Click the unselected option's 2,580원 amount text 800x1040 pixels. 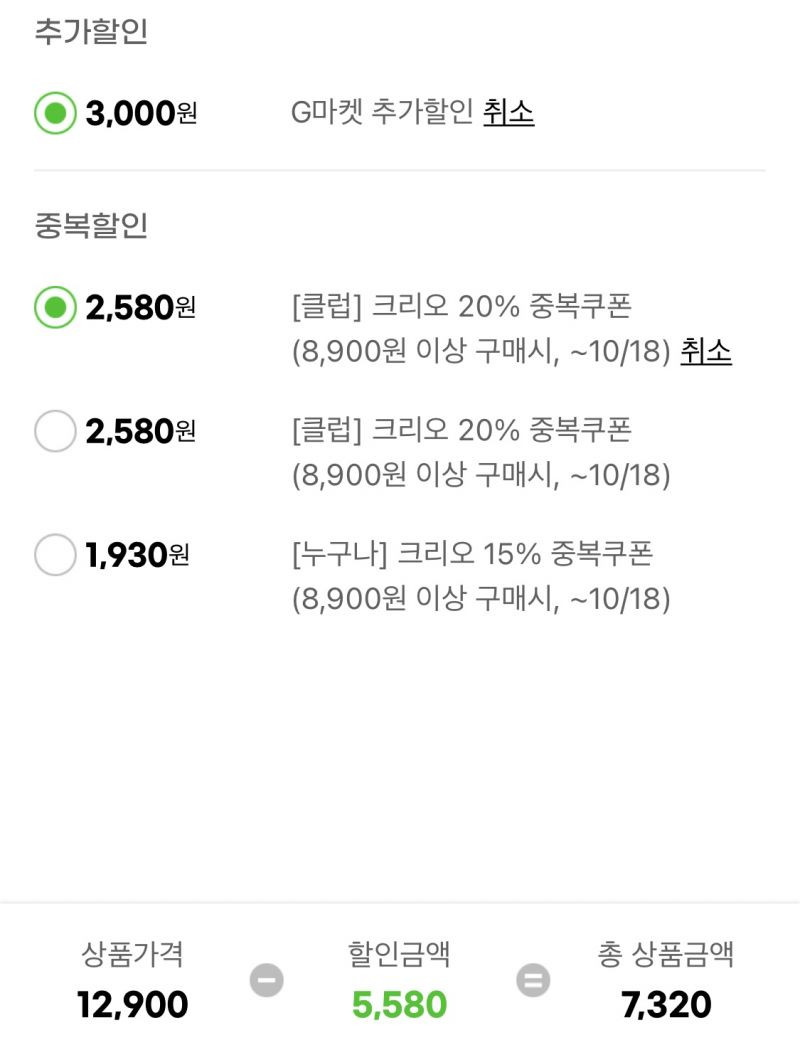point(141,431)
